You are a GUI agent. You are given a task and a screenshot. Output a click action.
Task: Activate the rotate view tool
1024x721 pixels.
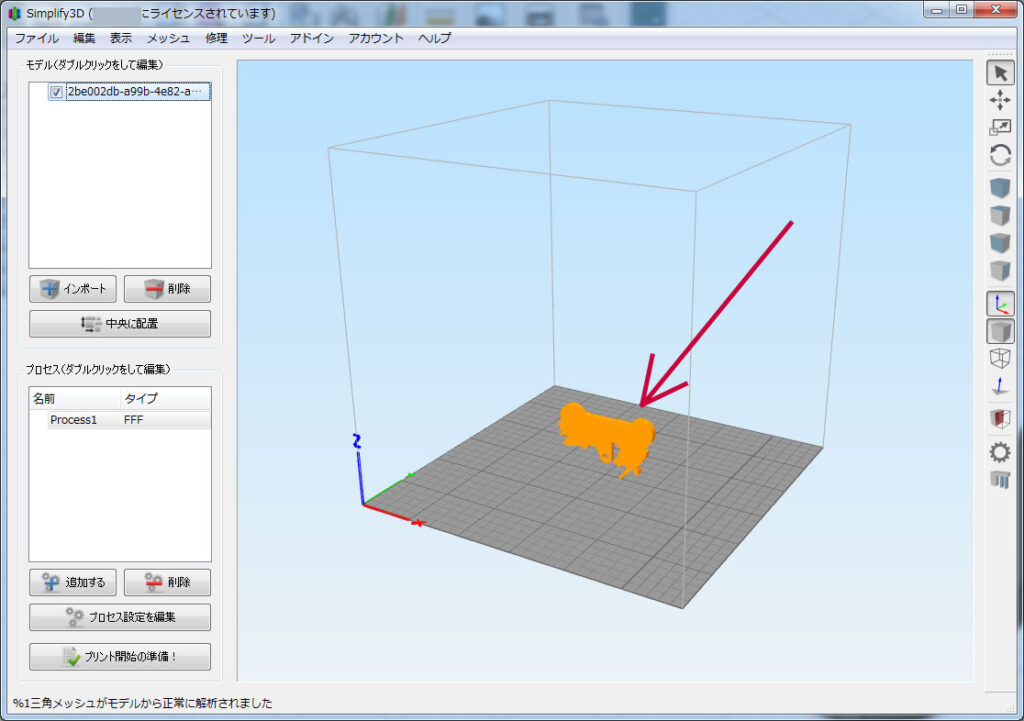pos(1000,155)
